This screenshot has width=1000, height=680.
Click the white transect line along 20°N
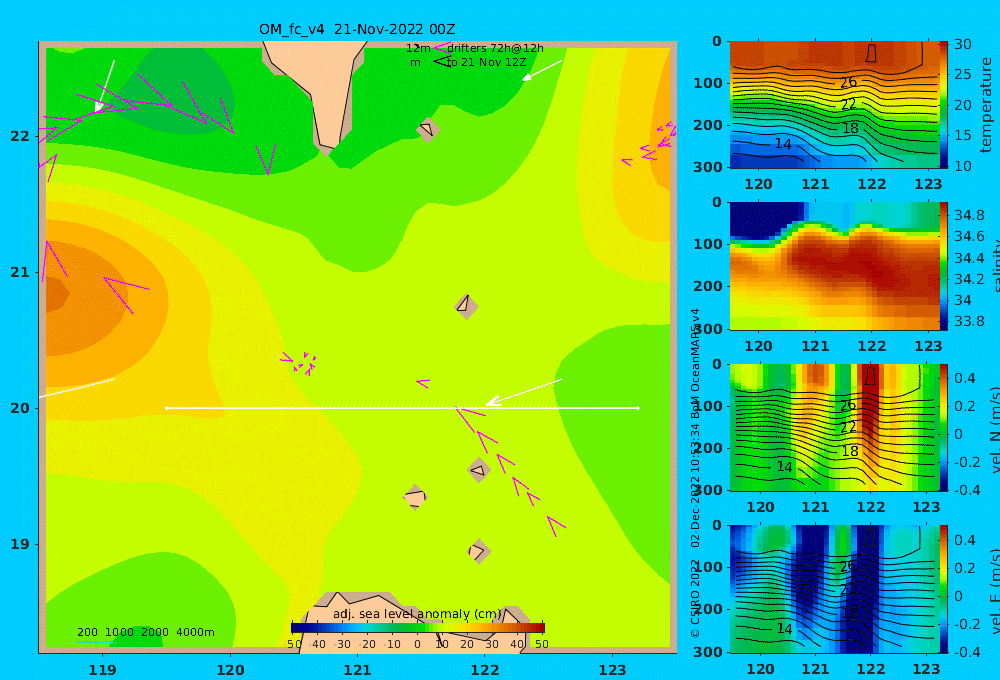[402, 408]
